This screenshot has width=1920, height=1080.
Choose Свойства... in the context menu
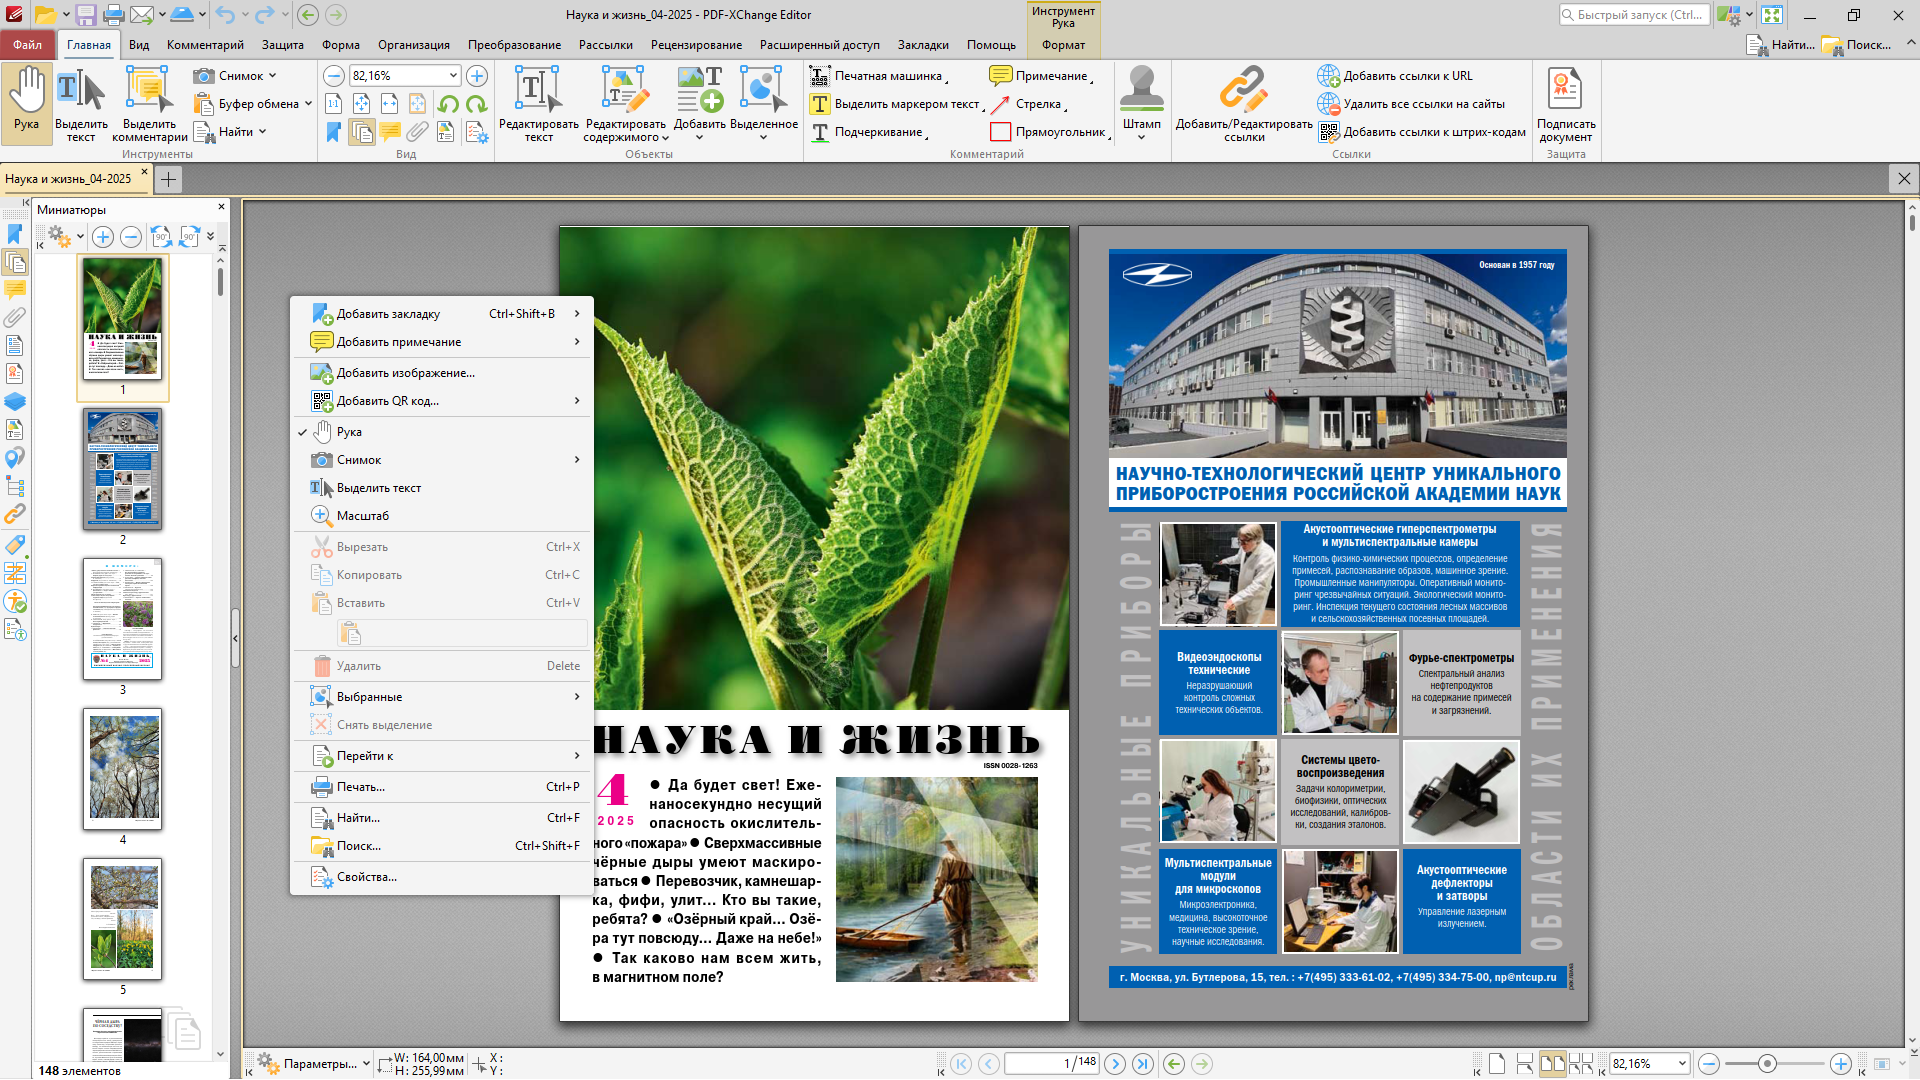[366, 877]
